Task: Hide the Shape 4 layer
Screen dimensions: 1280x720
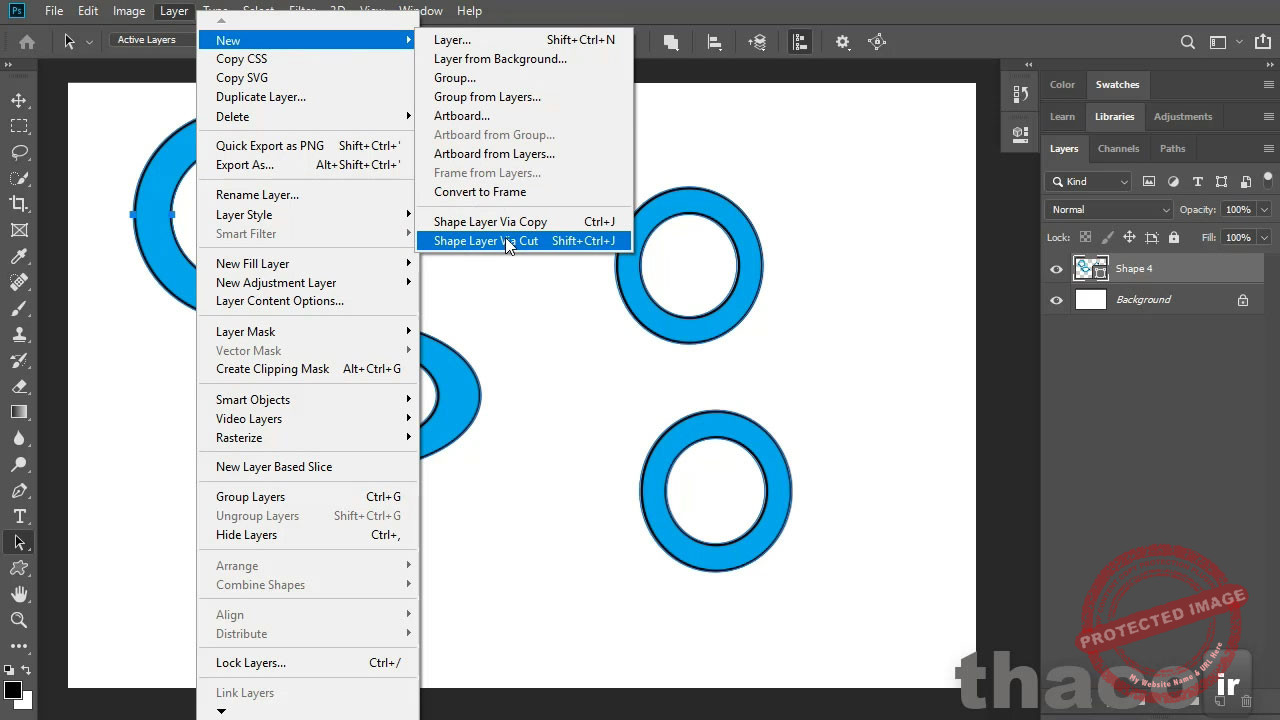Action: point(1056,268)
